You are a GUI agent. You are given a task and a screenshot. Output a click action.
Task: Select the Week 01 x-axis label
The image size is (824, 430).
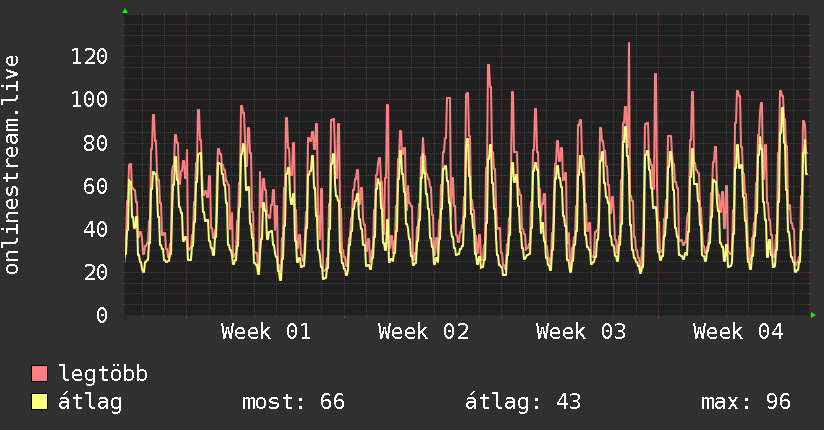point(266,331)
